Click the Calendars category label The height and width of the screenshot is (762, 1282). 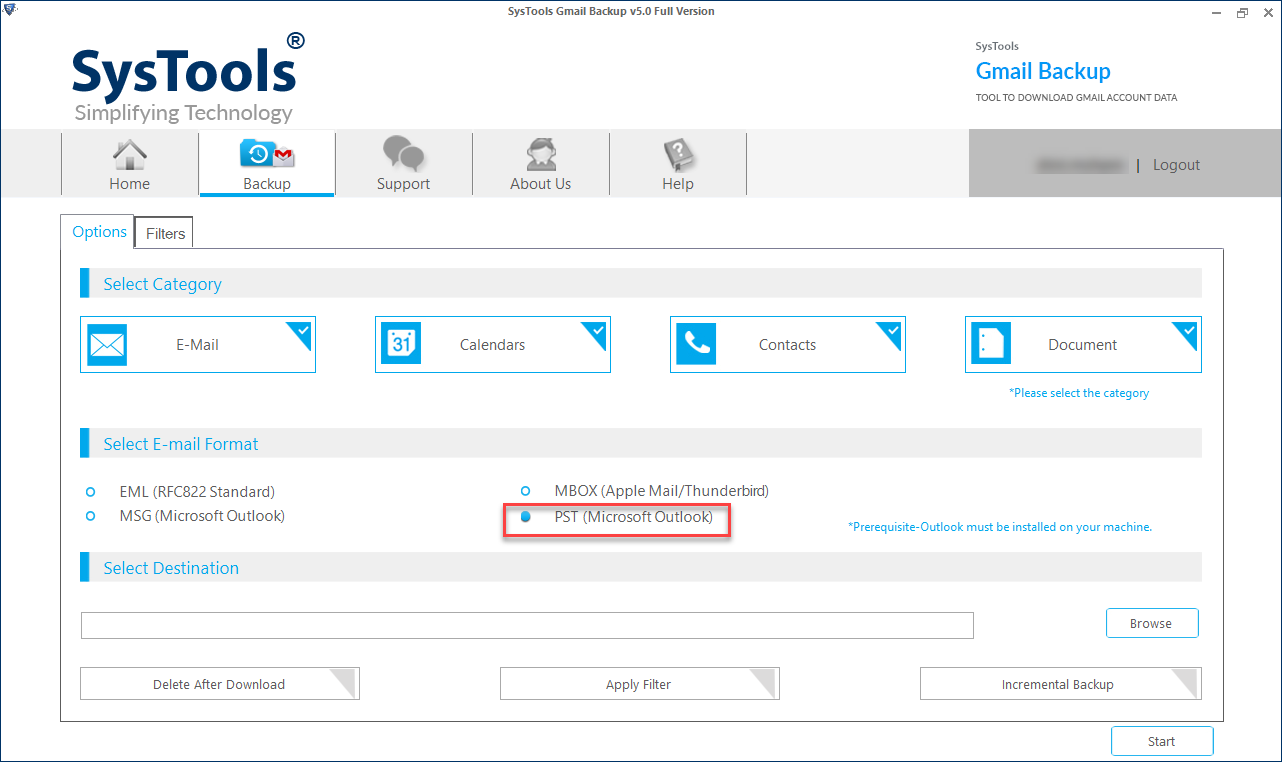tap(492, 345)
